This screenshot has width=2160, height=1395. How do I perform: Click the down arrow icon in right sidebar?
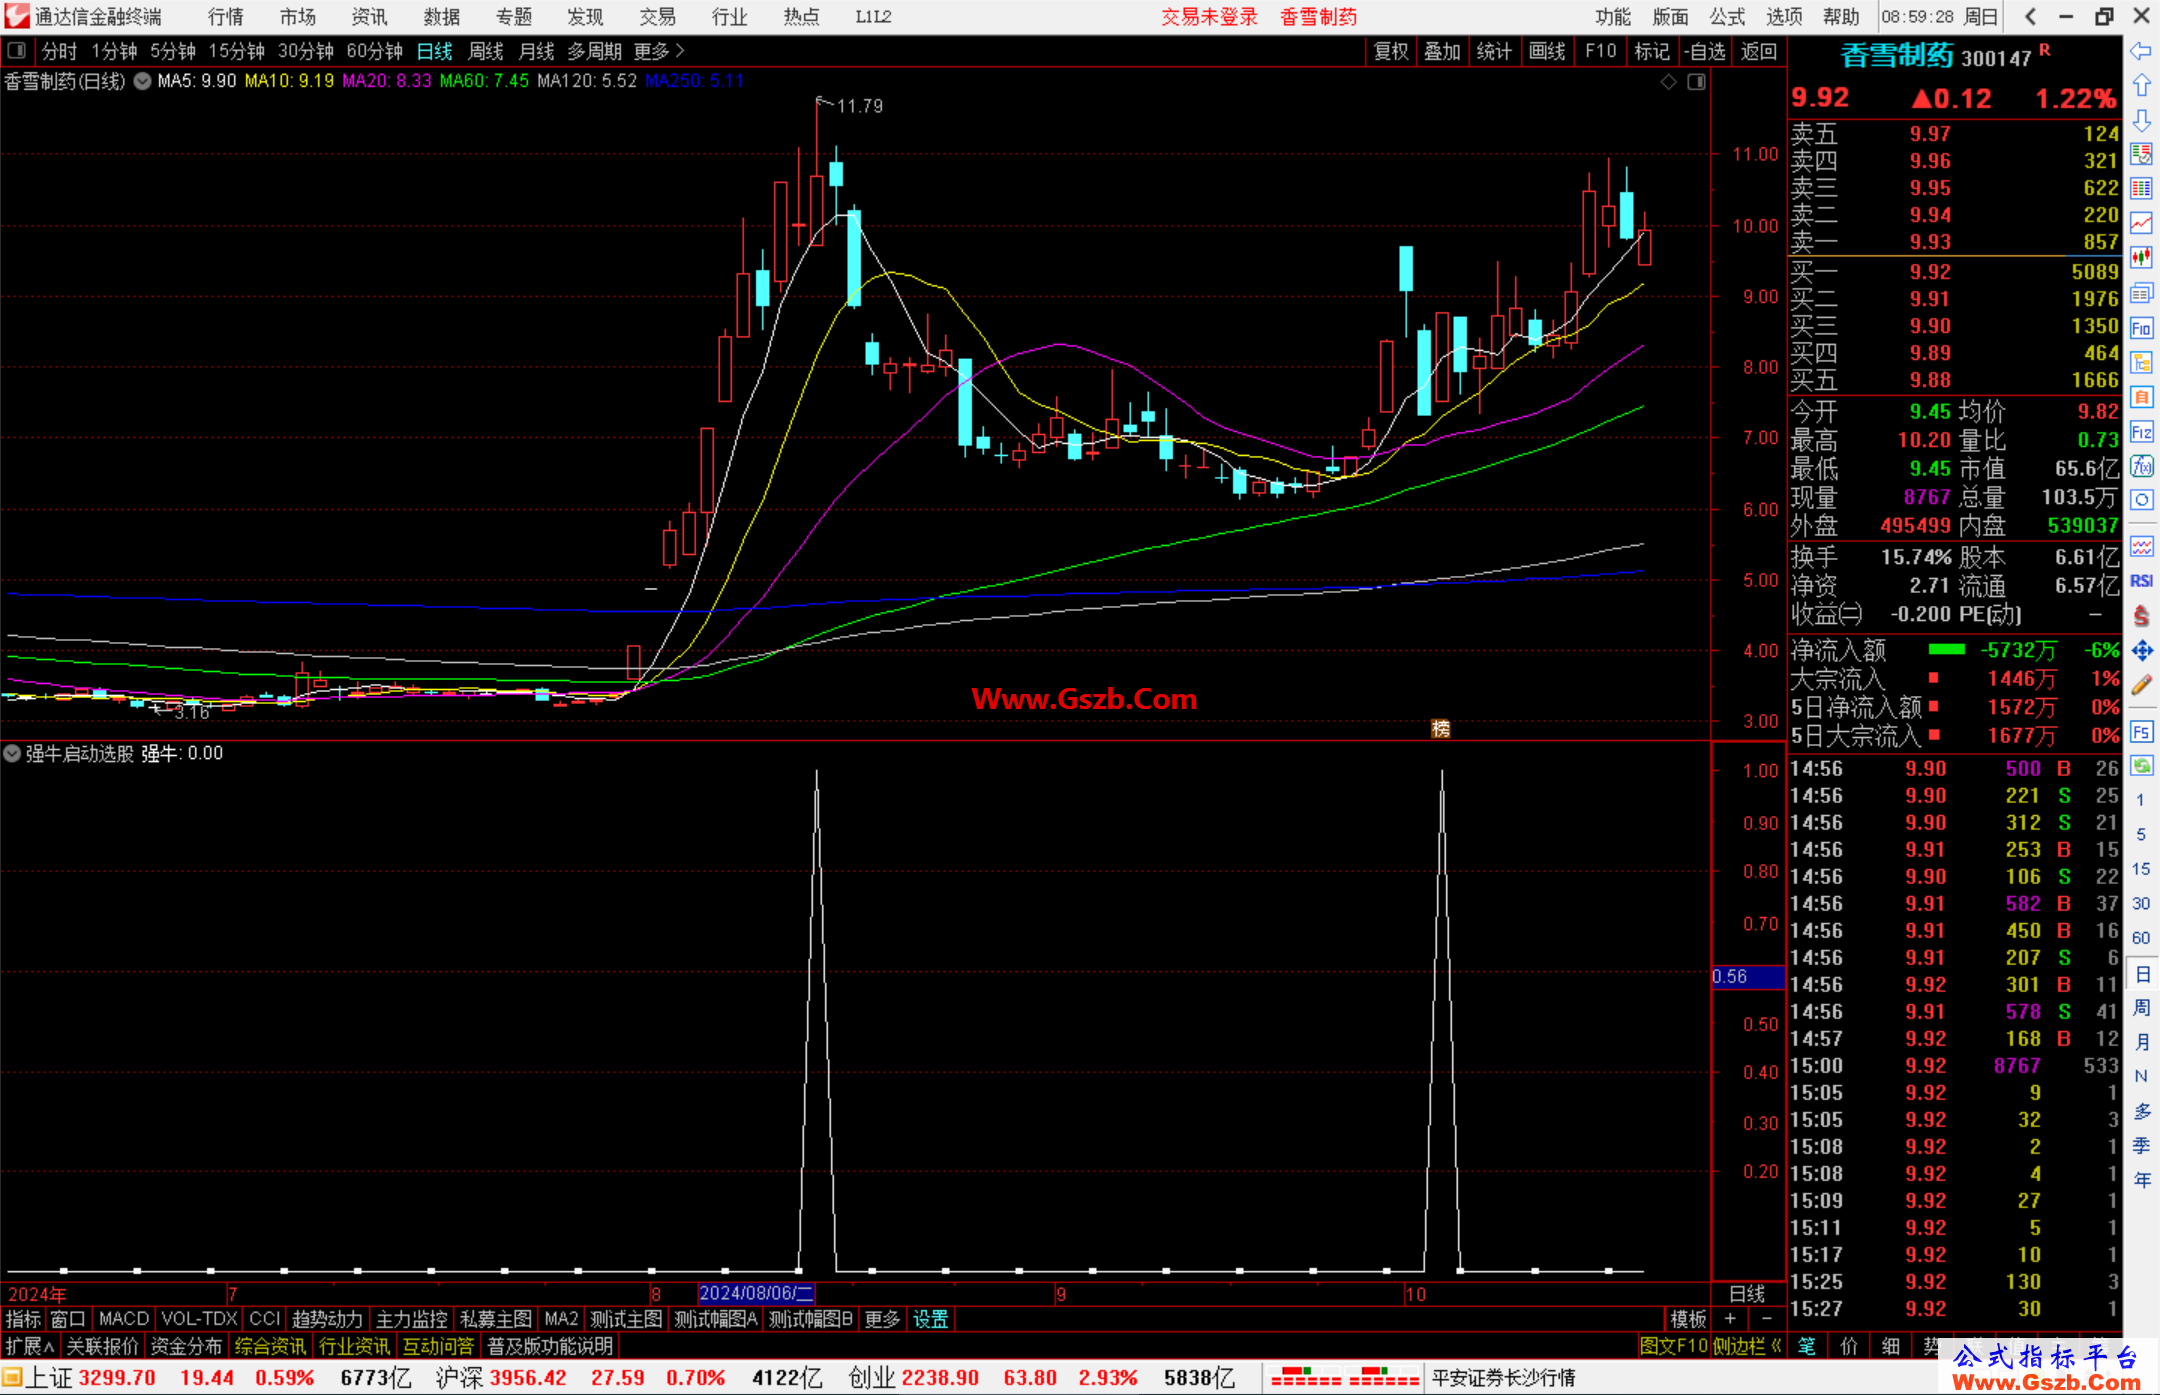click(x=2140, y=120)
